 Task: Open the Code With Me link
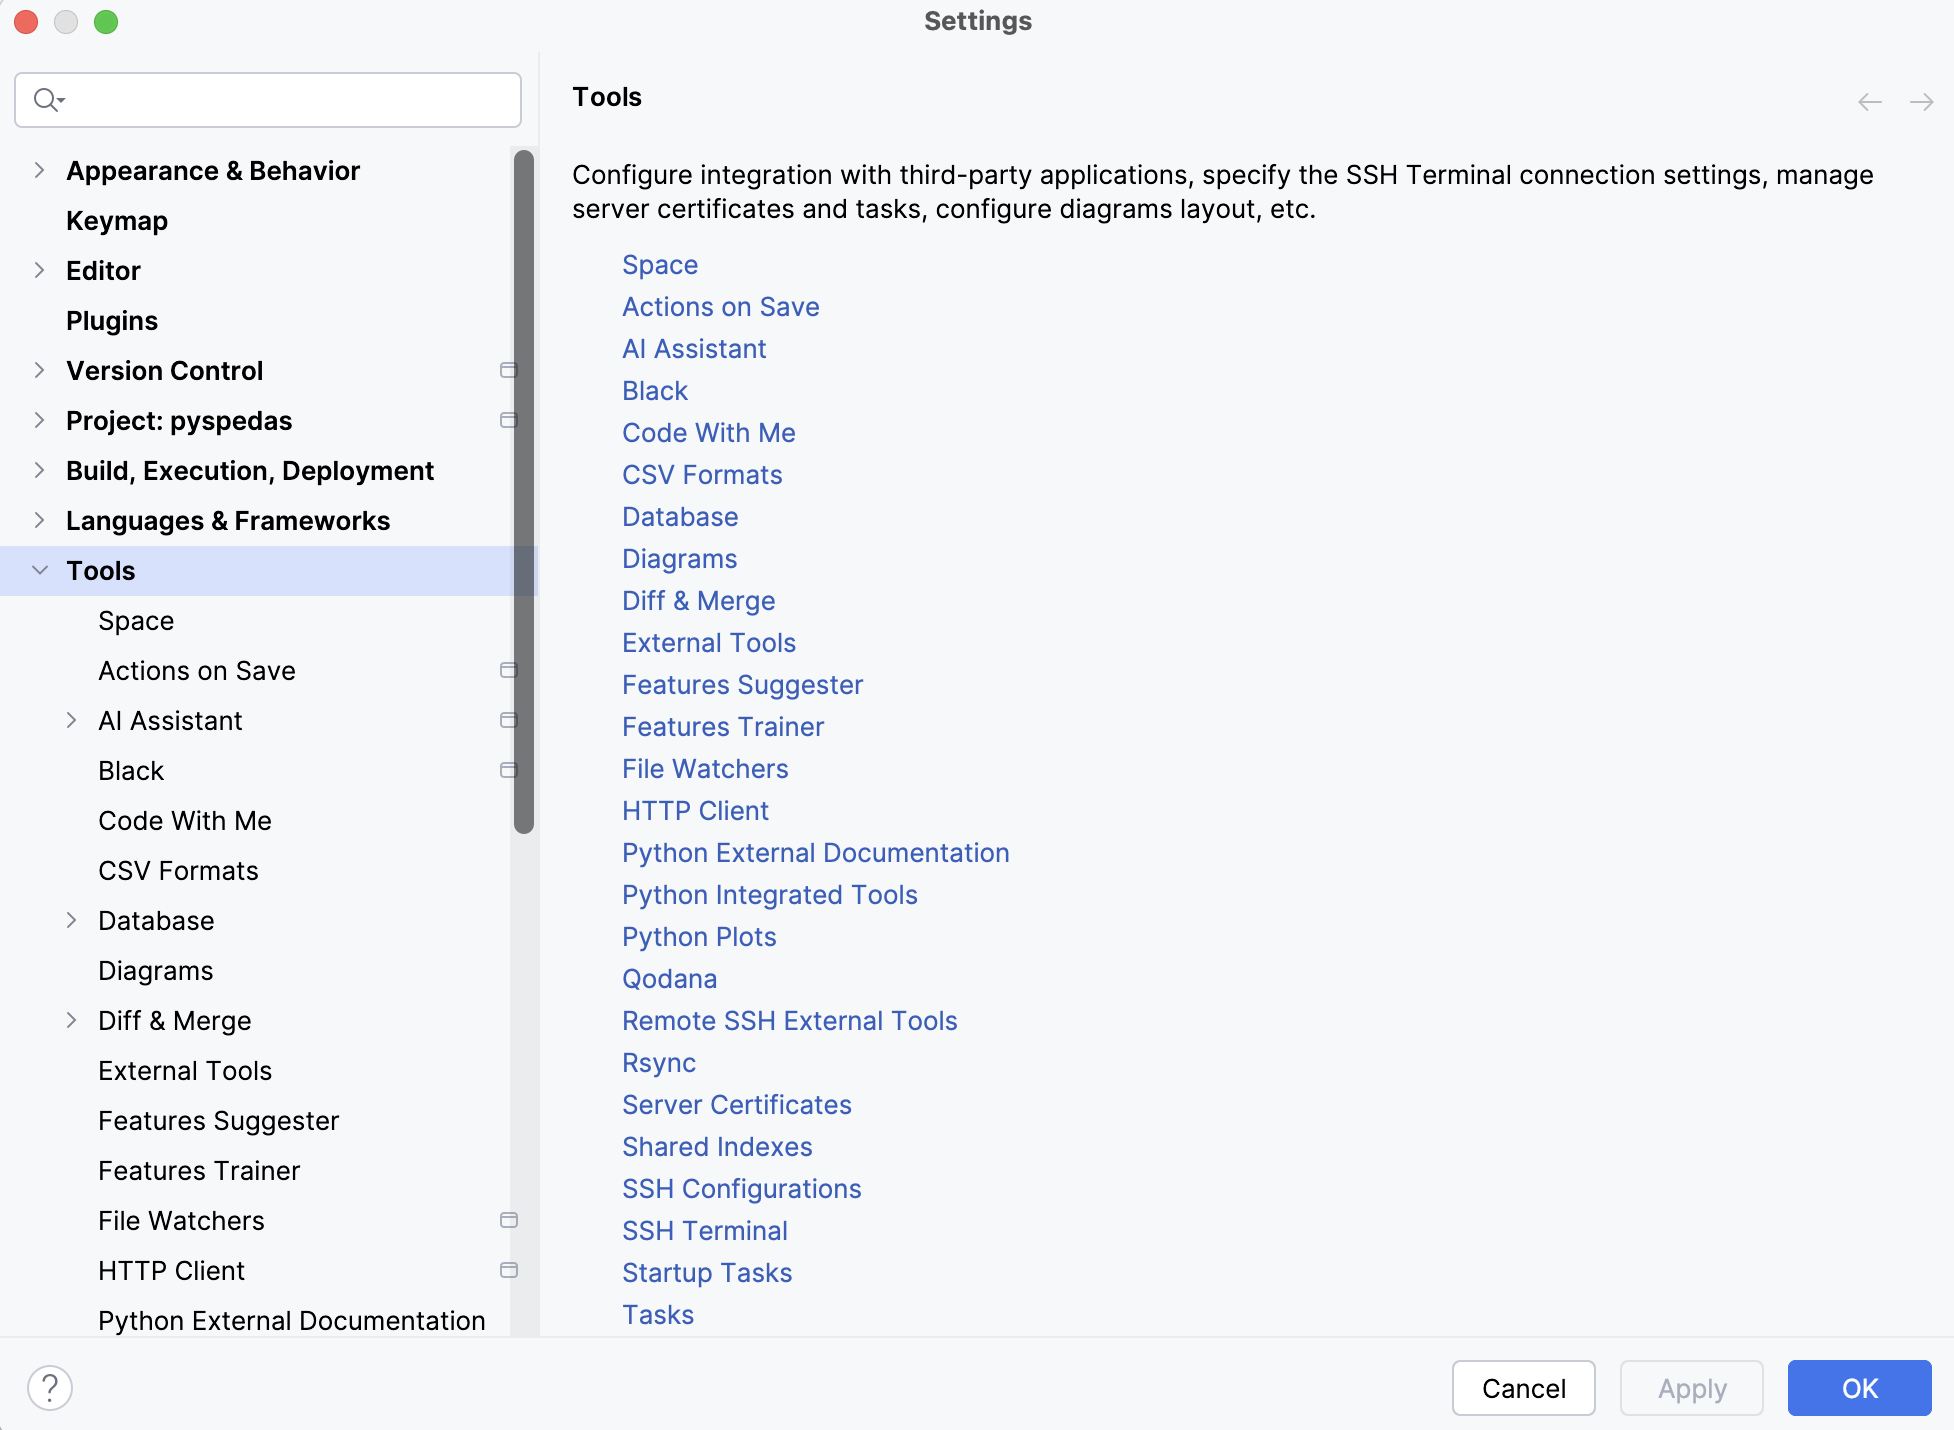click(x=709, y=433)
